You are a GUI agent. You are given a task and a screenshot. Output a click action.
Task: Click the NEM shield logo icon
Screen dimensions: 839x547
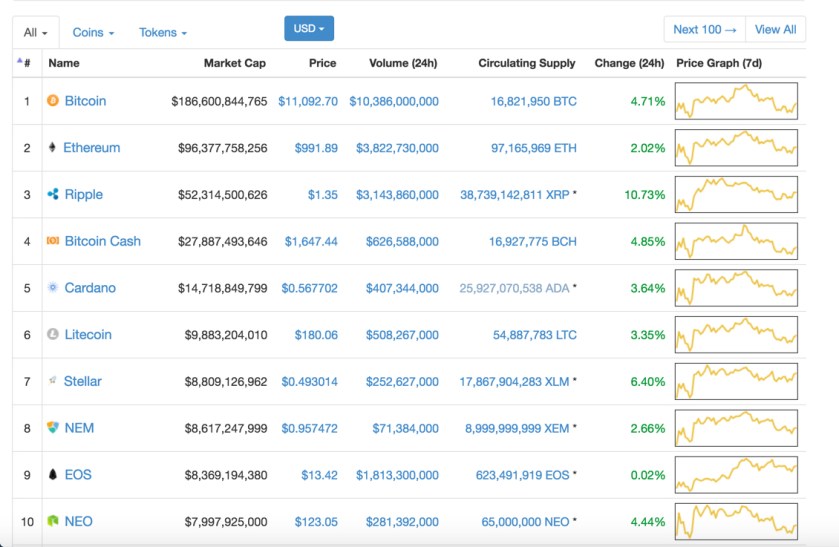click(52, 427)
